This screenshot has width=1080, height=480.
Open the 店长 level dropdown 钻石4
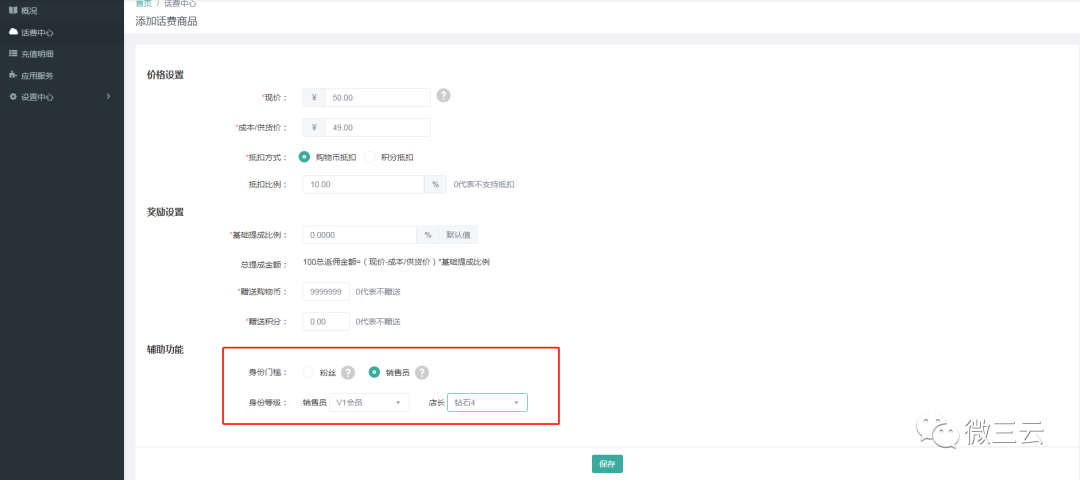[488, 402]
